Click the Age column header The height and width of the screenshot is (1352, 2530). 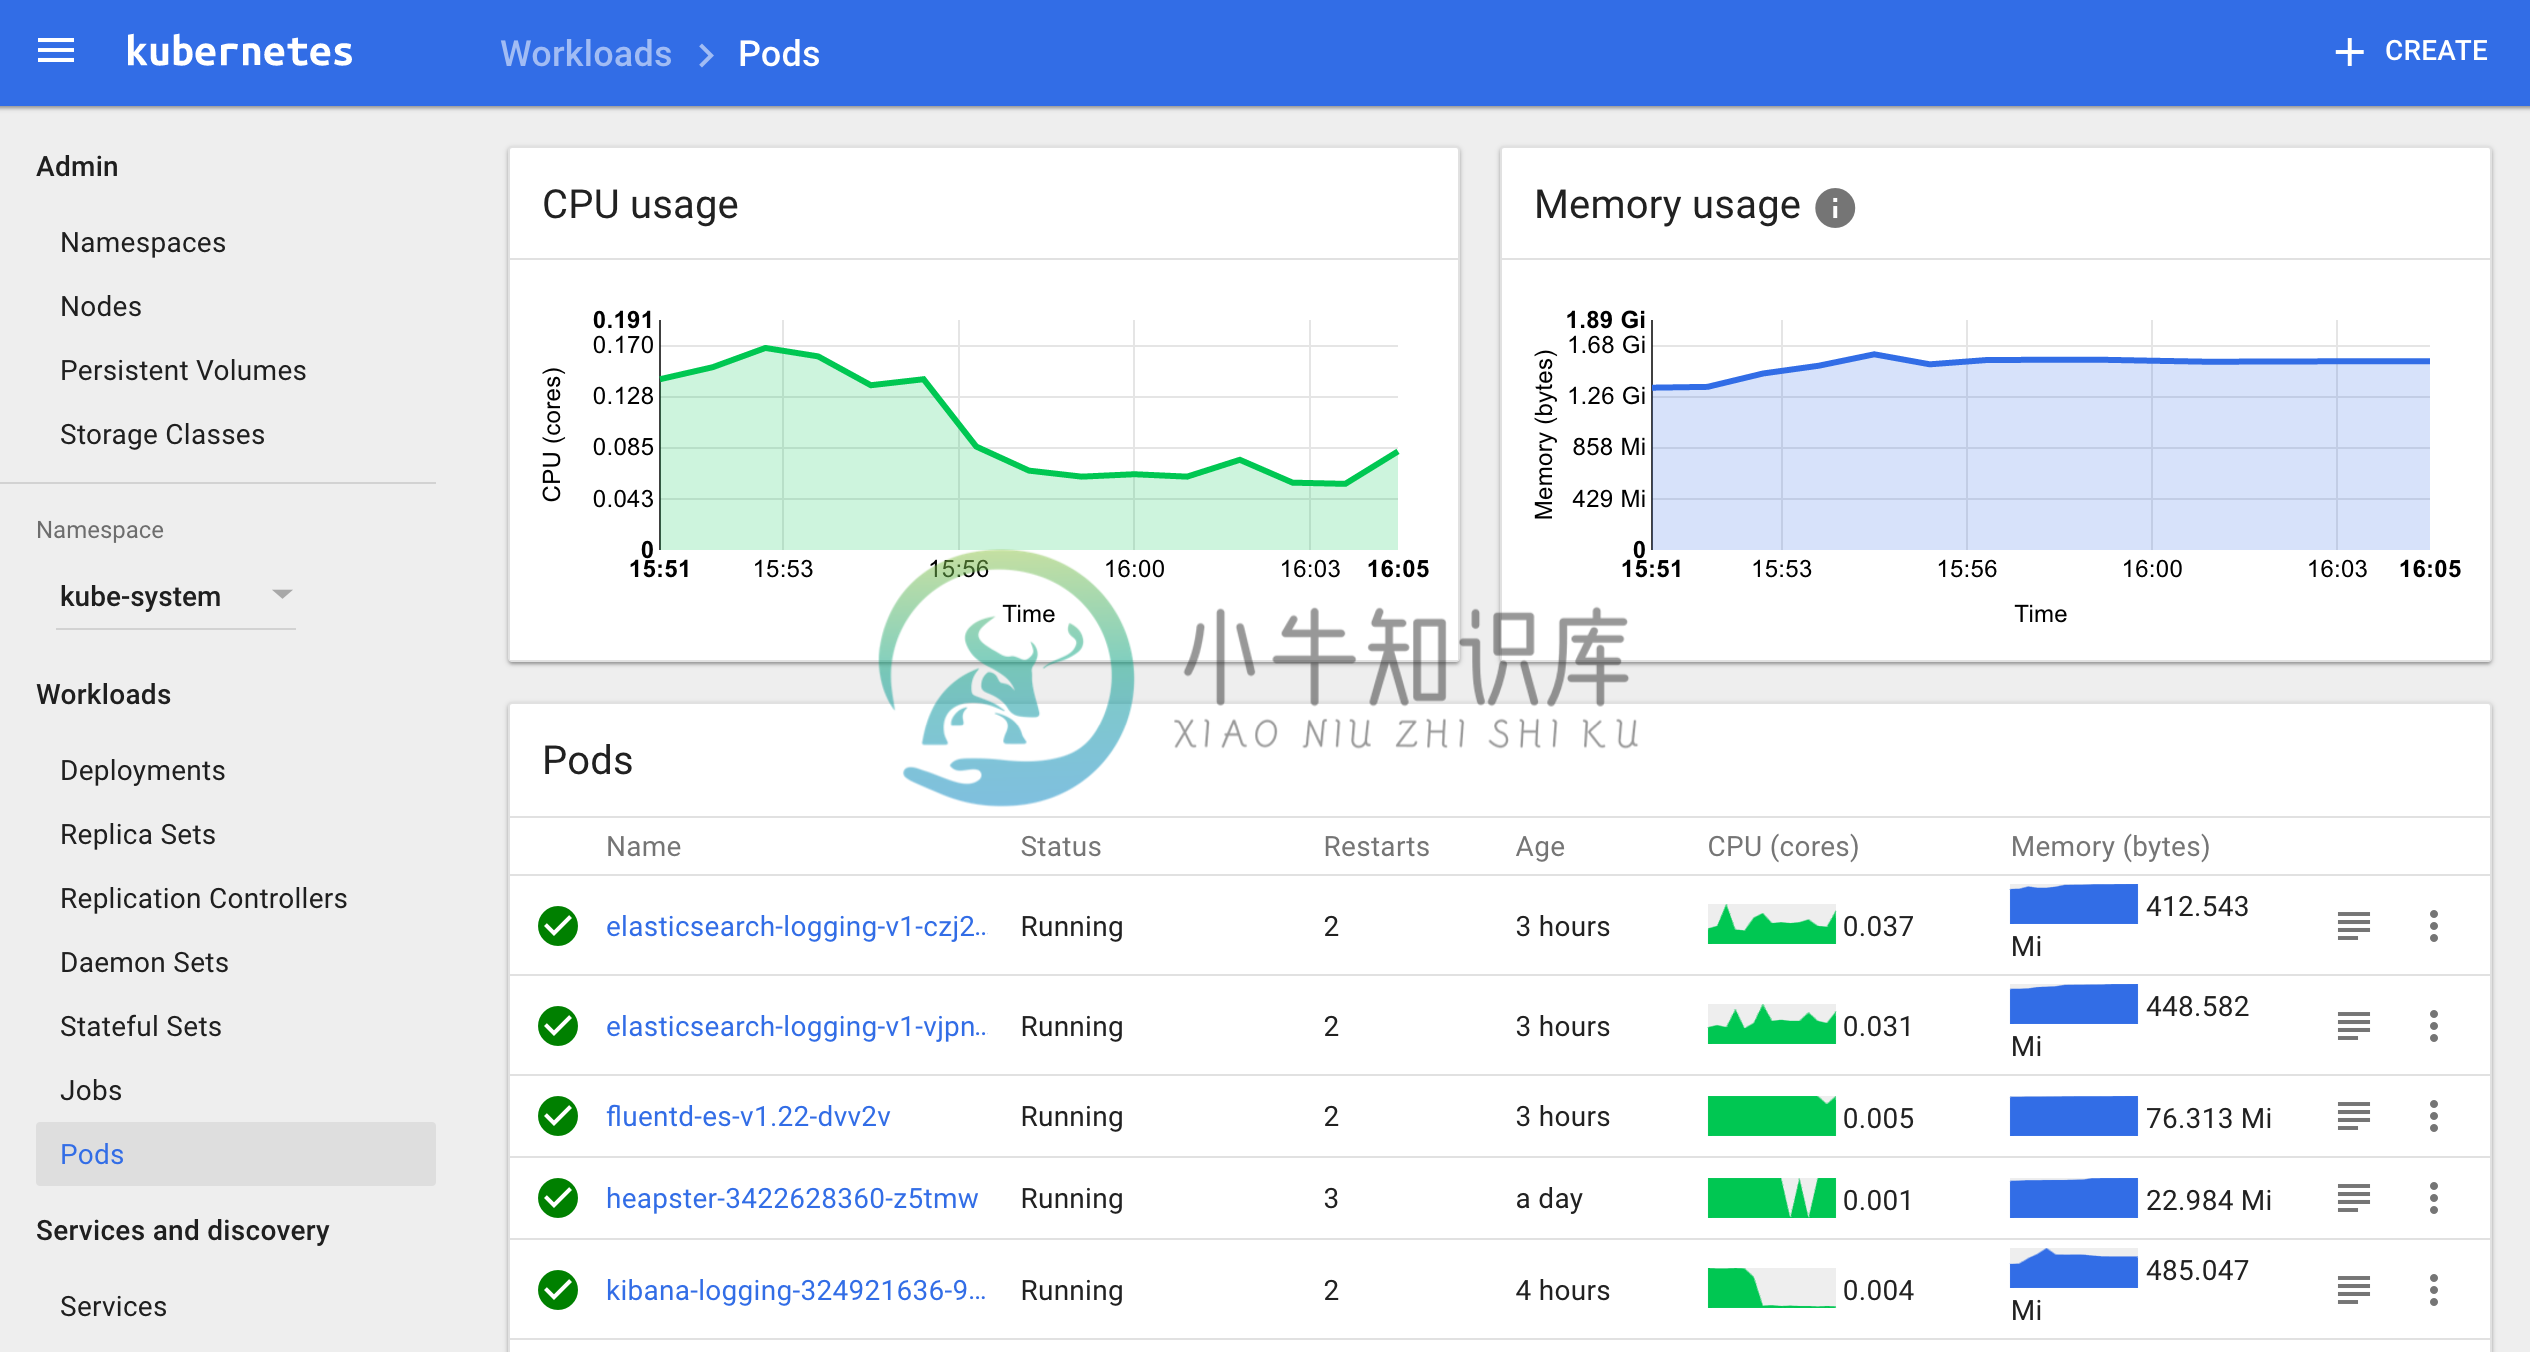click(x=1540, y=847)
